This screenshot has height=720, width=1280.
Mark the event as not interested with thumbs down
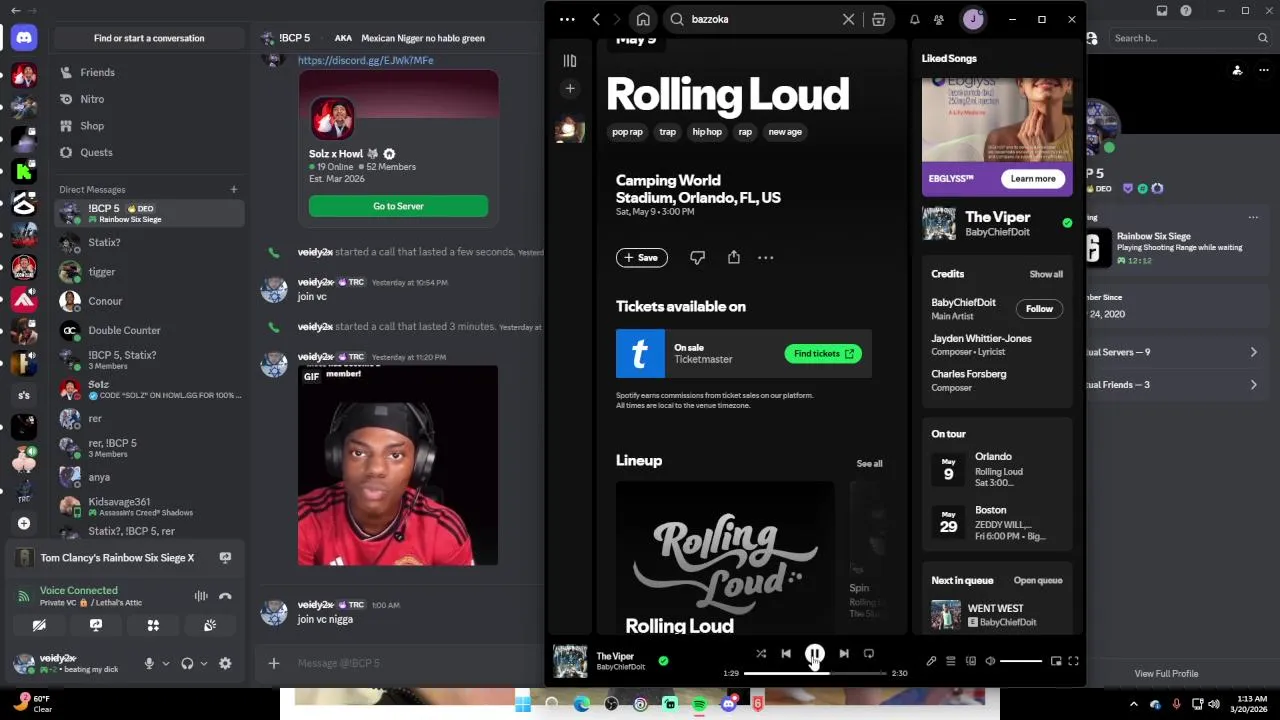click(697, 258)
